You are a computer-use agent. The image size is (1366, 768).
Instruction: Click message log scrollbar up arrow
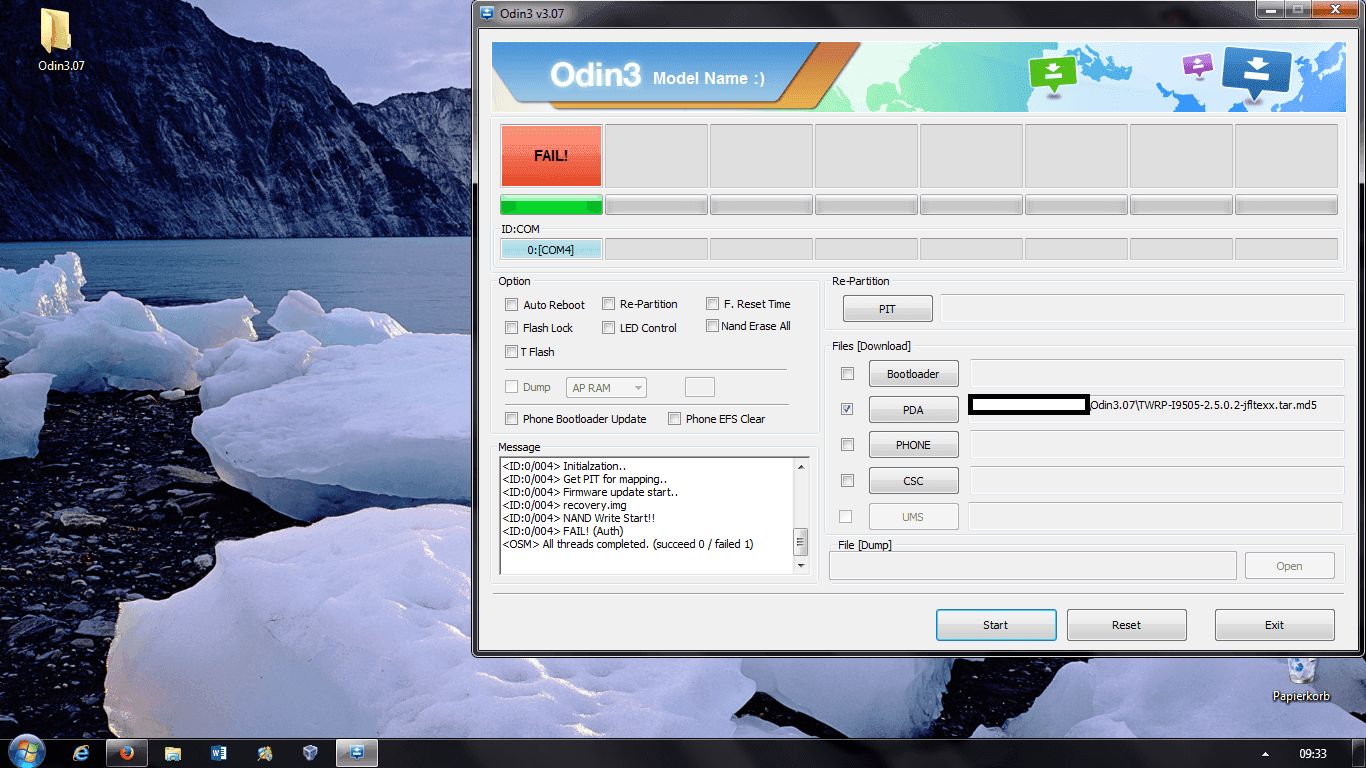pos(800,467)
